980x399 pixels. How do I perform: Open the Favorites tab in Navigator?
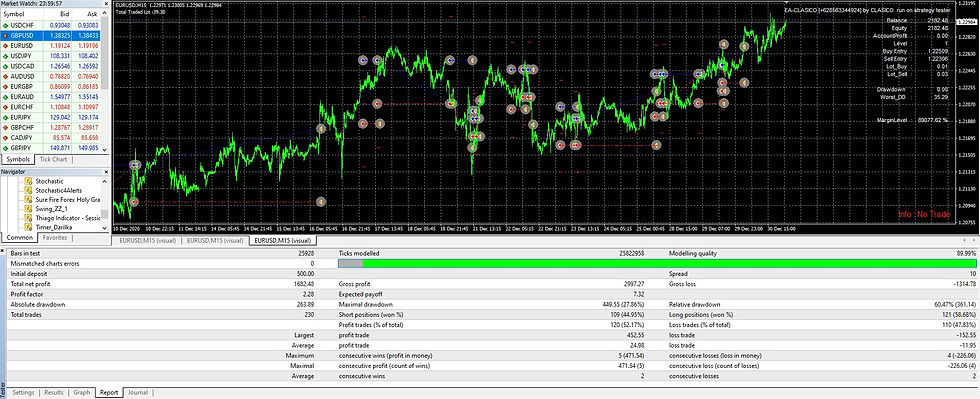coord(55,238)
